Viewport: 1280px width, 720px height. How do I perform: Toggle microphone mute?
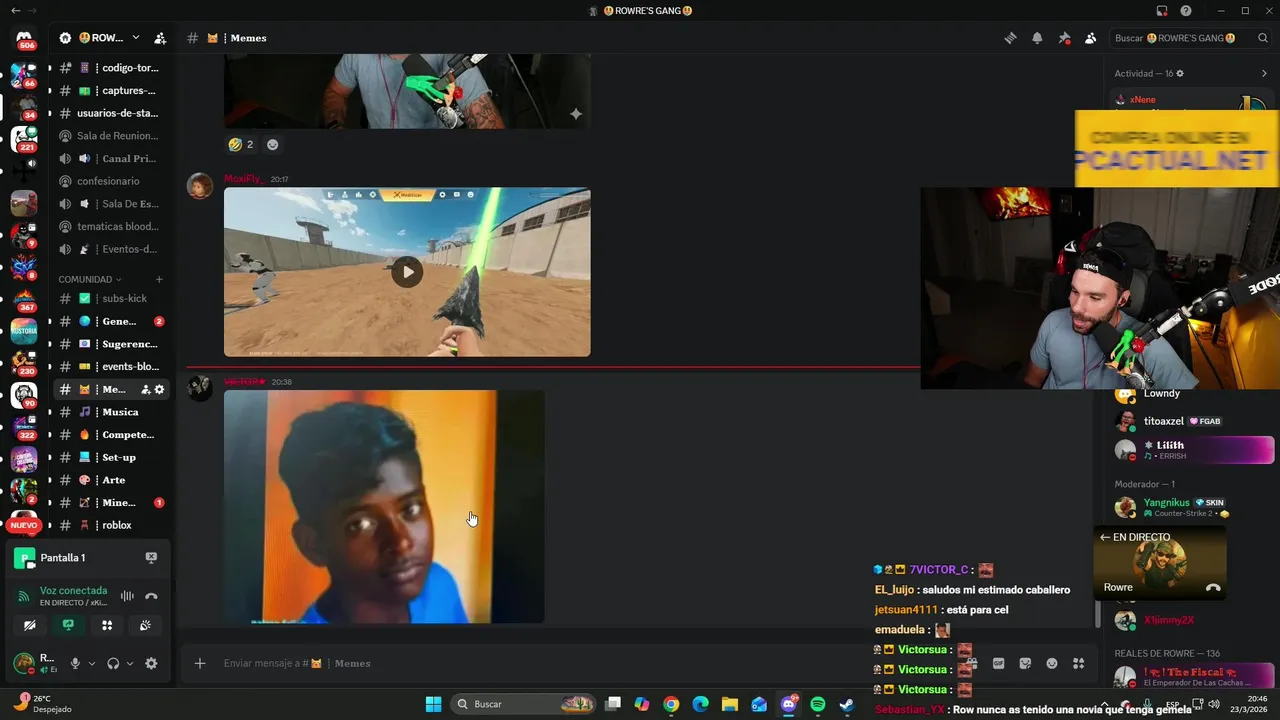click(x=75, y=663)
